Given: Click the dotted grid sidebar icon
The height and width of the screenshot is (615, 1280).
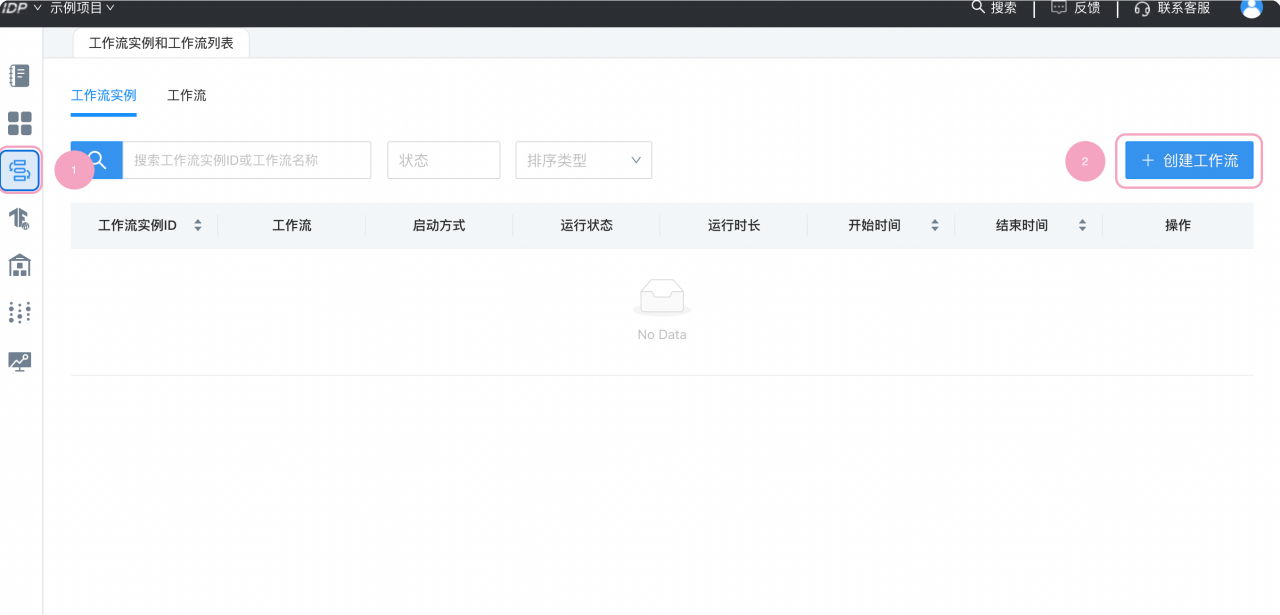Looking at the screenshot, I should point(20,312).
